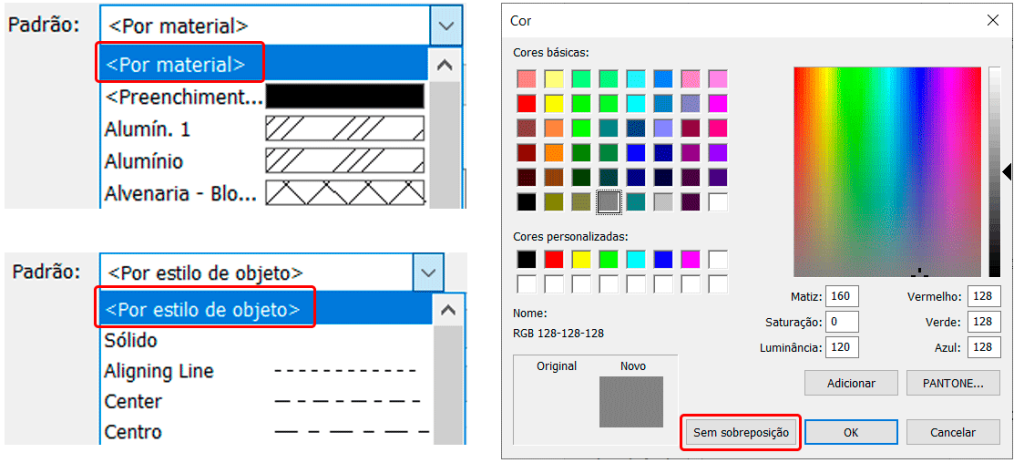The width and height of the screenshot is (1024, 463).
Task: Select the orange swatch in basic colors
Action: [x=554, y=152]
